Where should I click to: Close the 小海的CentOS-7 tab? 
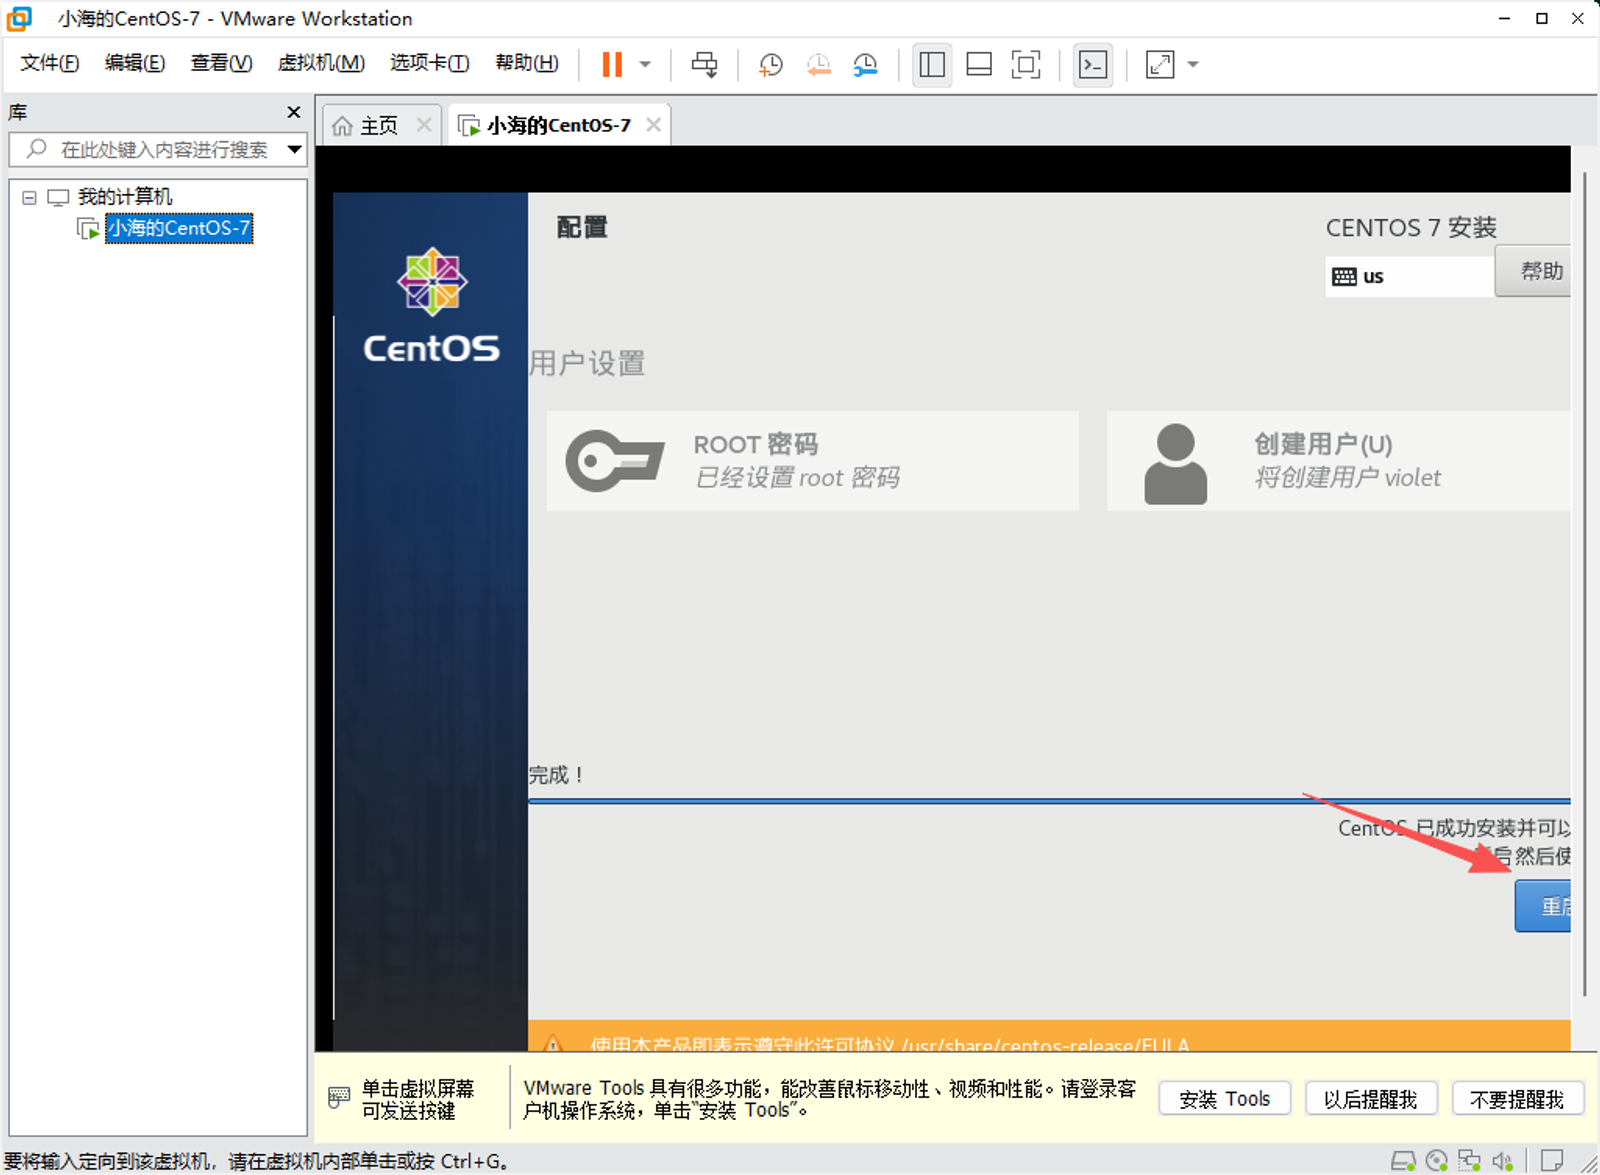653,125
